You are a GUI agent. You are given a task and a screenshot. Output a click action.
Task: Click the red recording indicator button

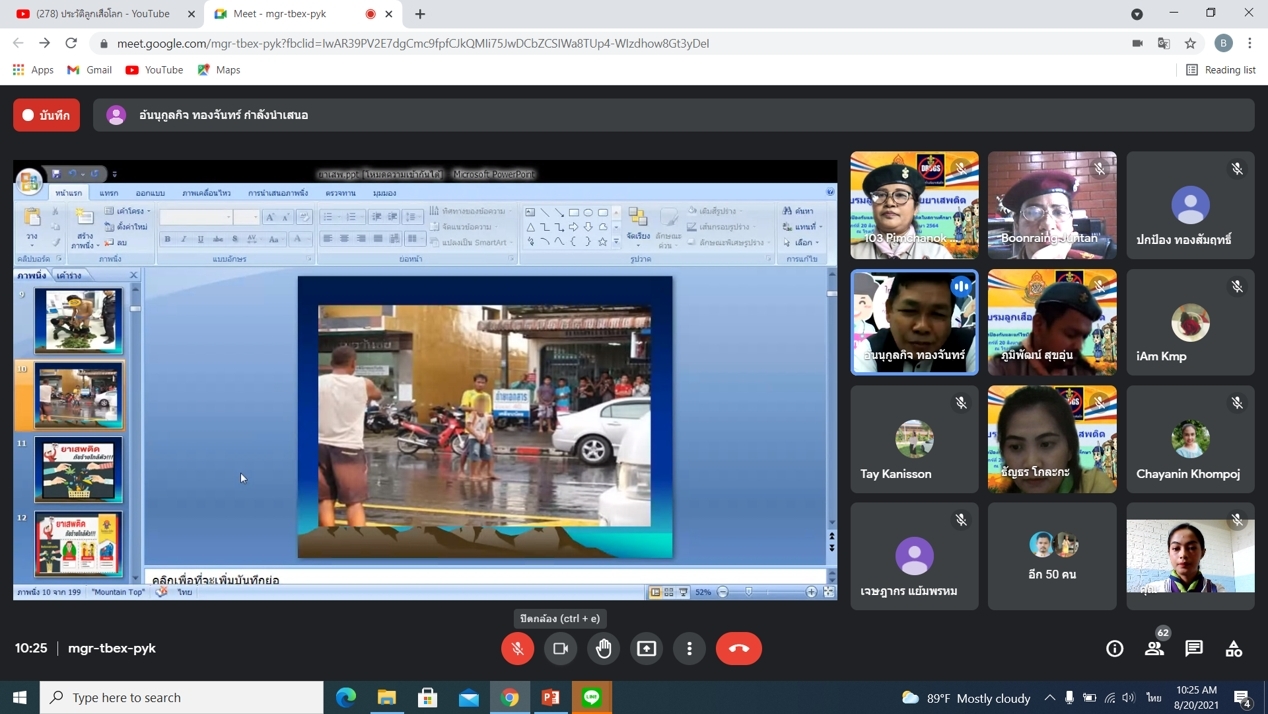point(47,115)
